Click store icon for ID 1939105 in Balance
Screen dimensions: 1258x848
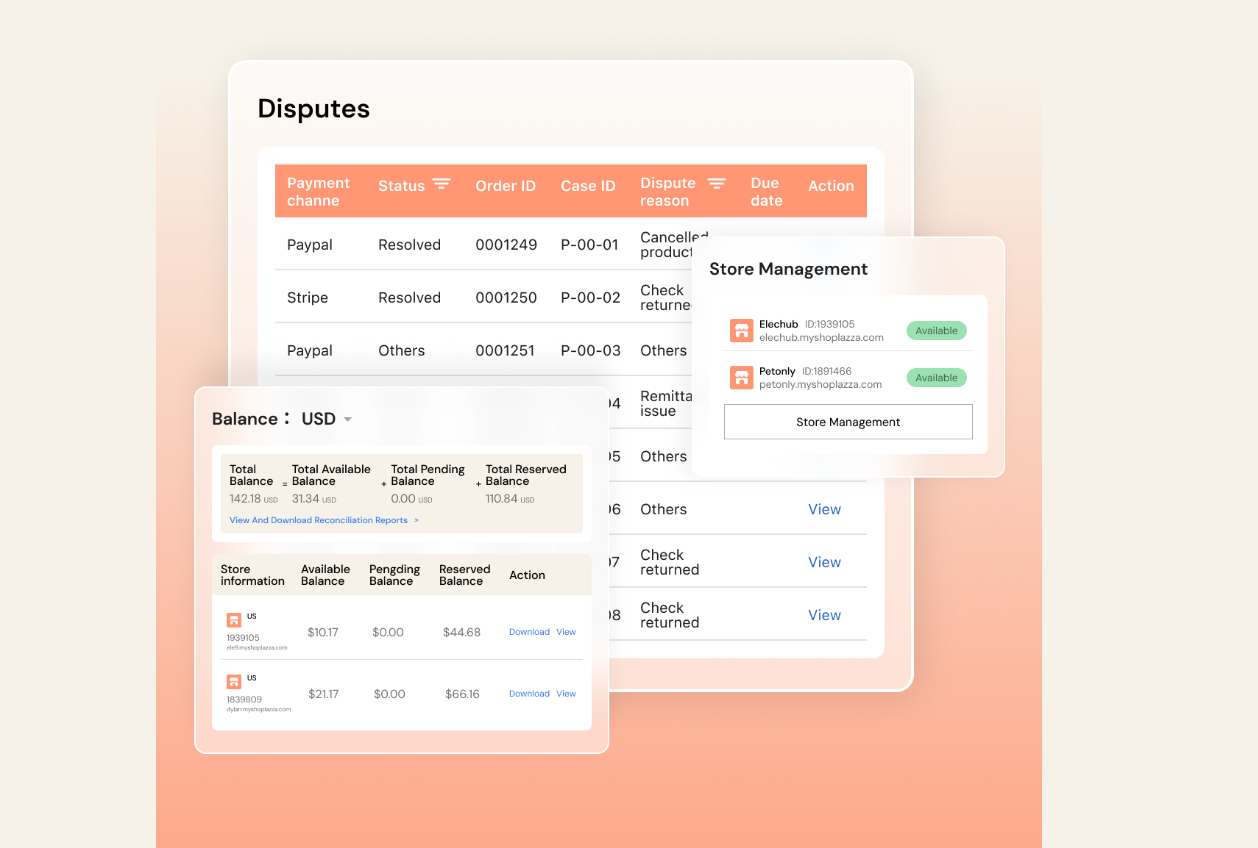[234, 620]
